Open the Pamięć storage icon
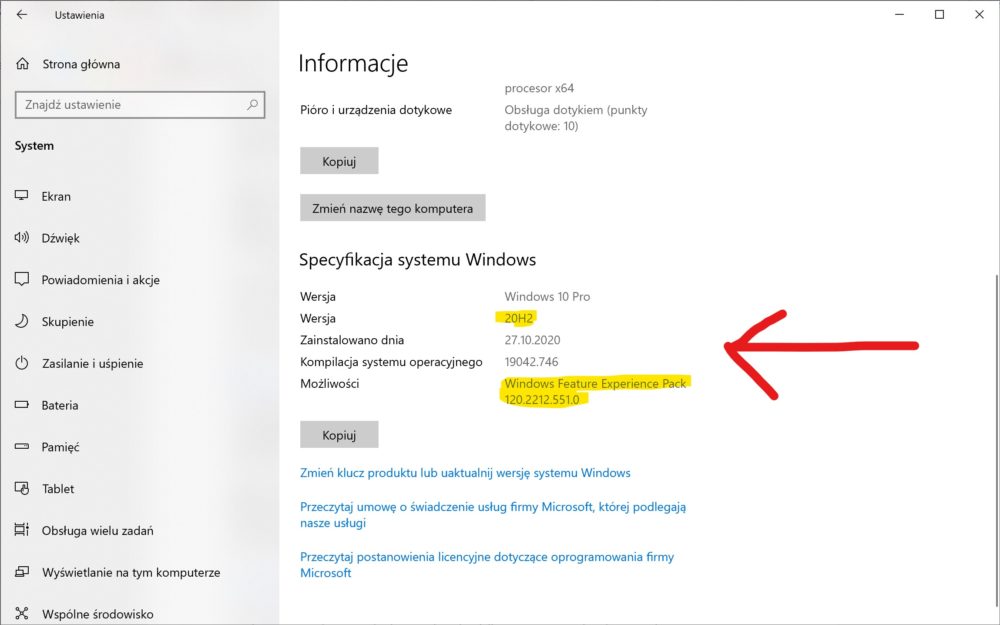Screen dimensions: 1000x625 click(22, 446)
